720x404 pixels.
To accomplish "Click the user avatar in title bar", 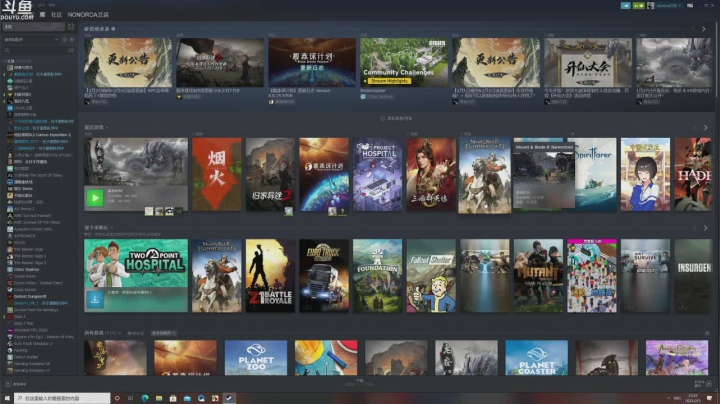I will point(650,6).
